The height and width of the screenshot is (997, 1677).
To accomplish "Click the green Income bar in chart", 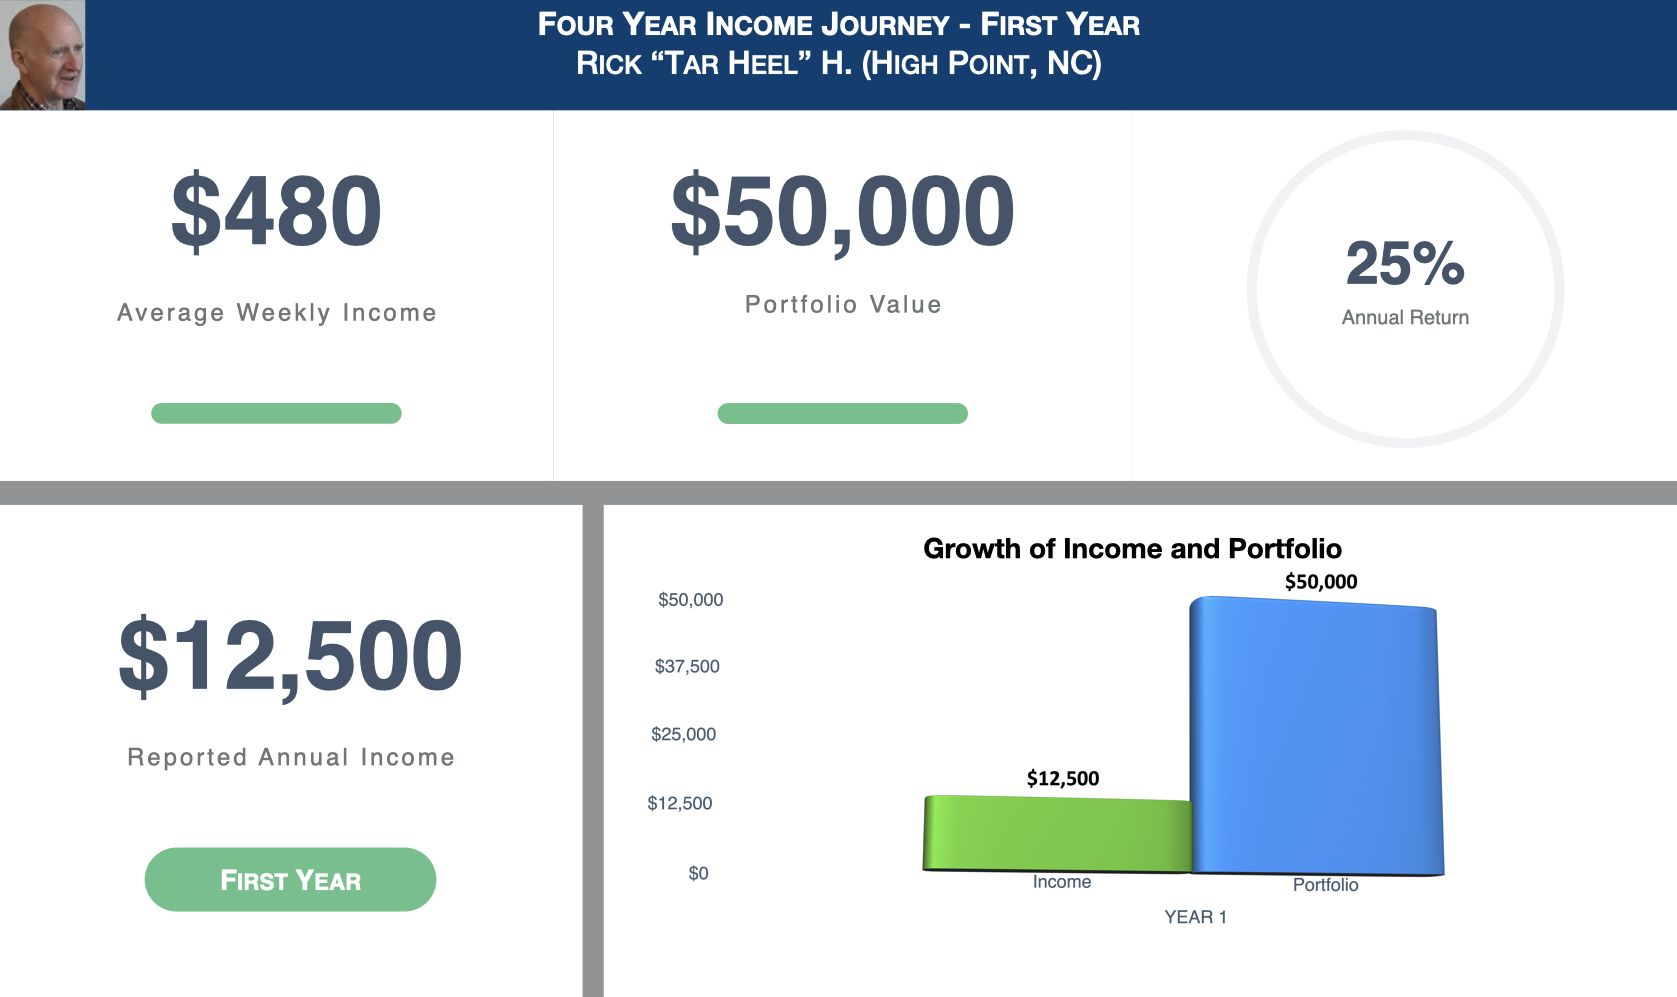I will [x=1057, y=834].
